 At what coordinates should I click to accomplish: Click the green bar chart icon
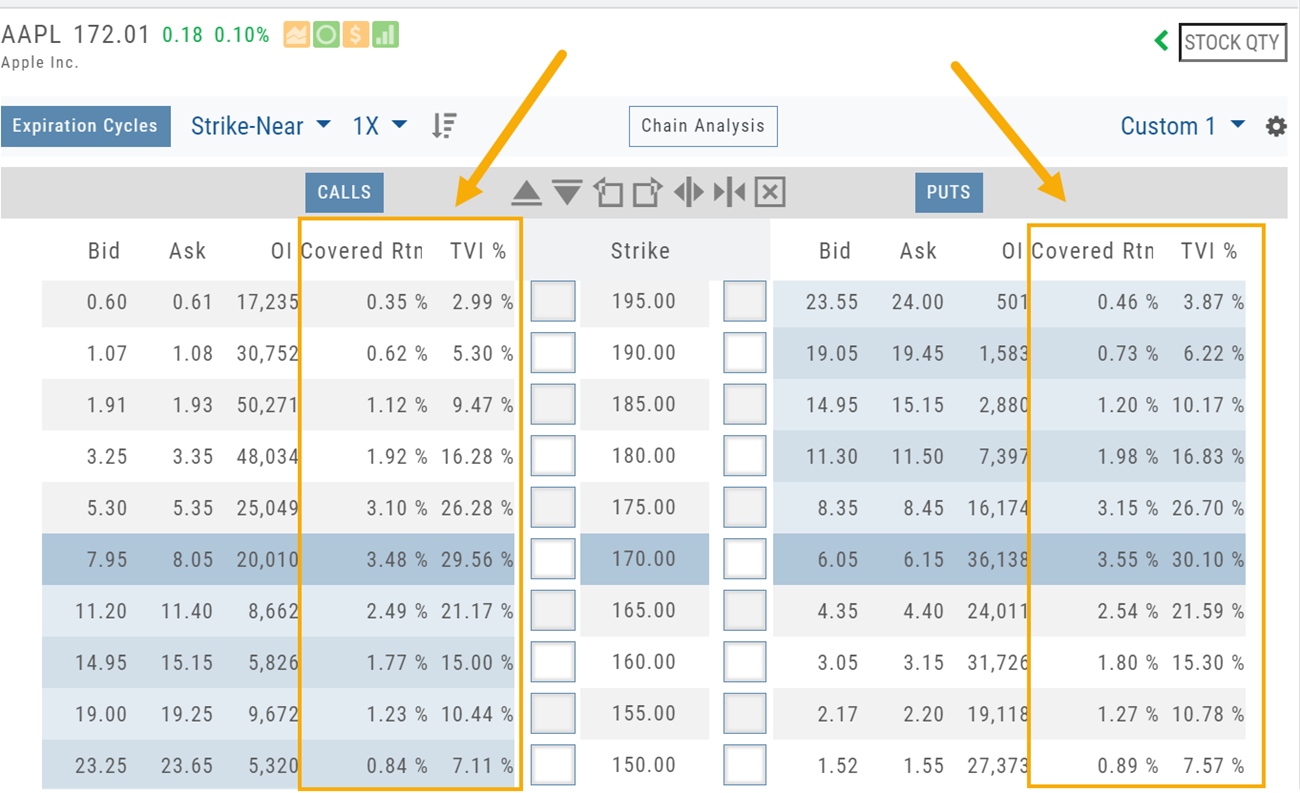point(385,35)
